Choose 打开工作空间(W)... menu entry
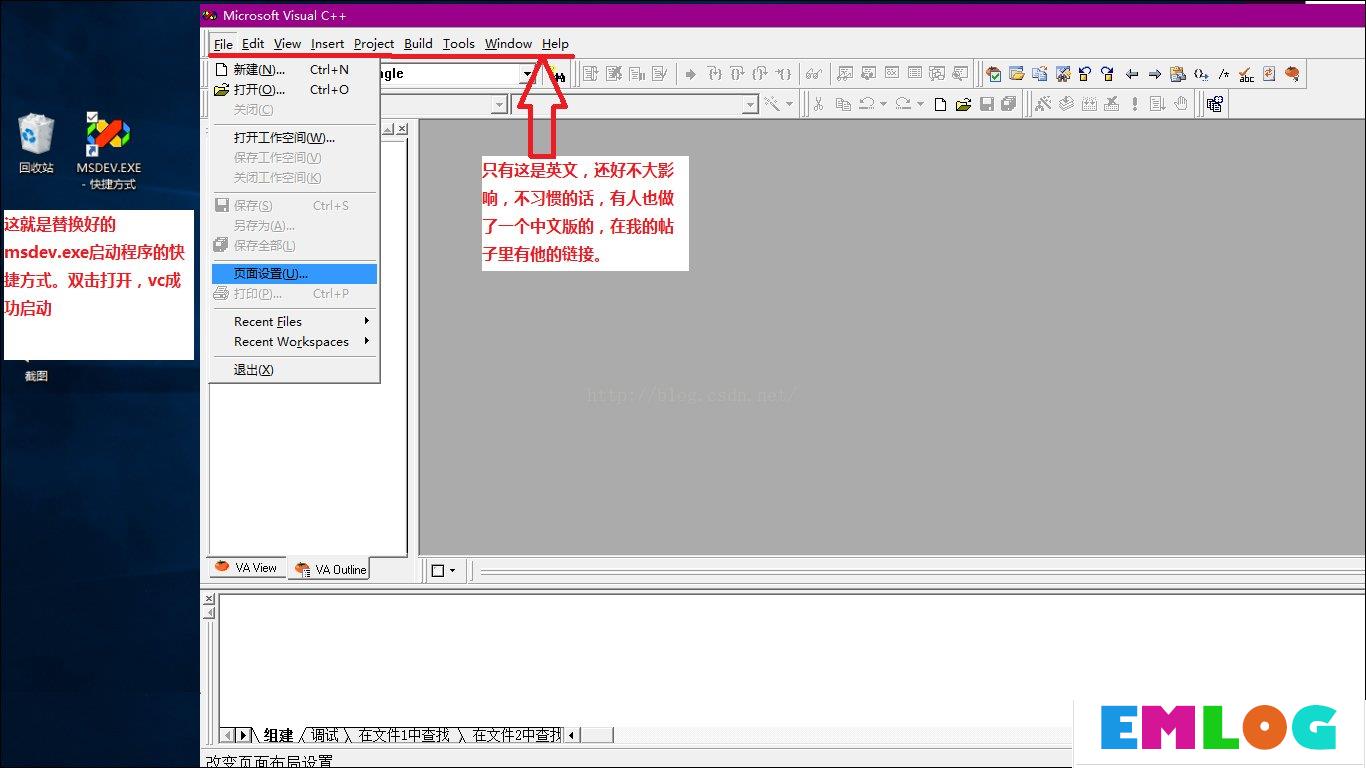This screenshot has width=1366, height=768. 295,138
